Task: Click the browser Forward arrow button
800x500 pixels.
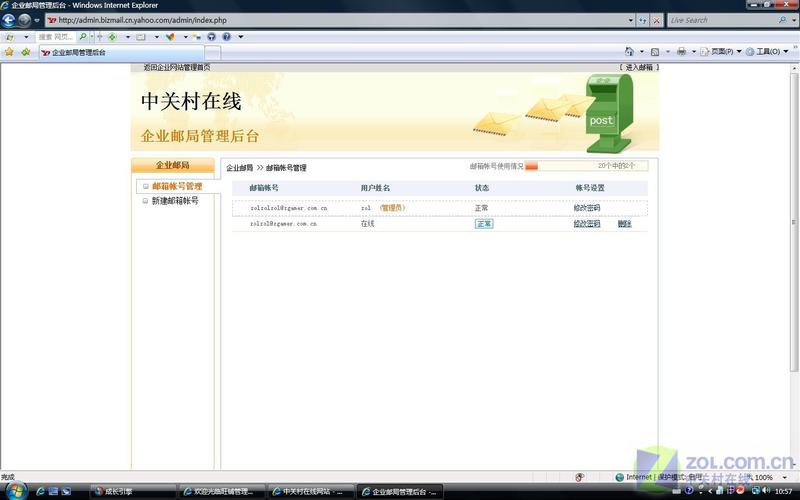Action: (x=24, y=20)
